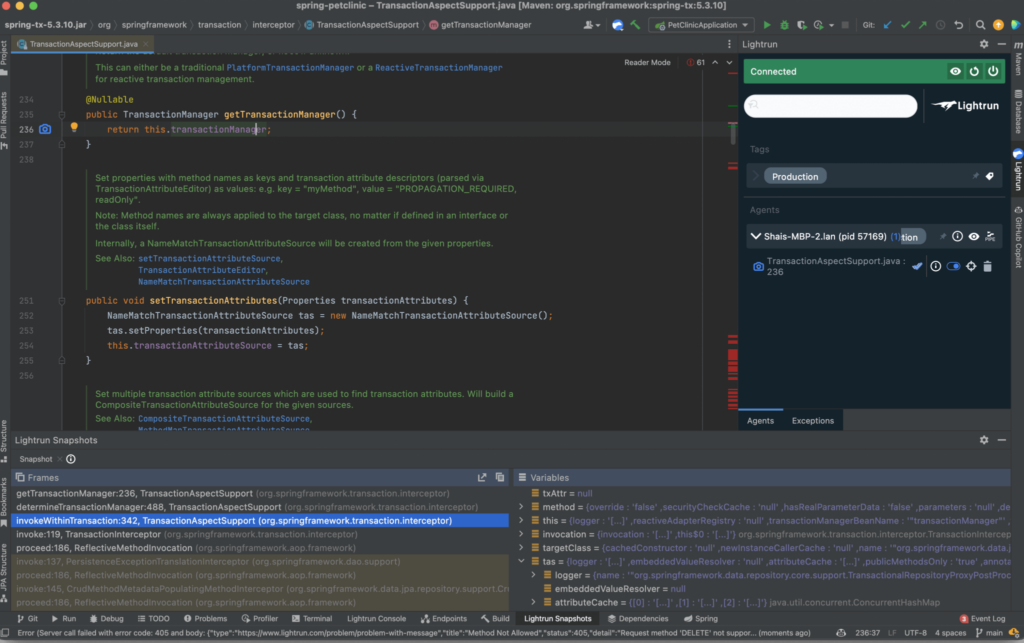
Task: Collapse the Shais-MBP-2.lan agent entry
Action: 756,236
